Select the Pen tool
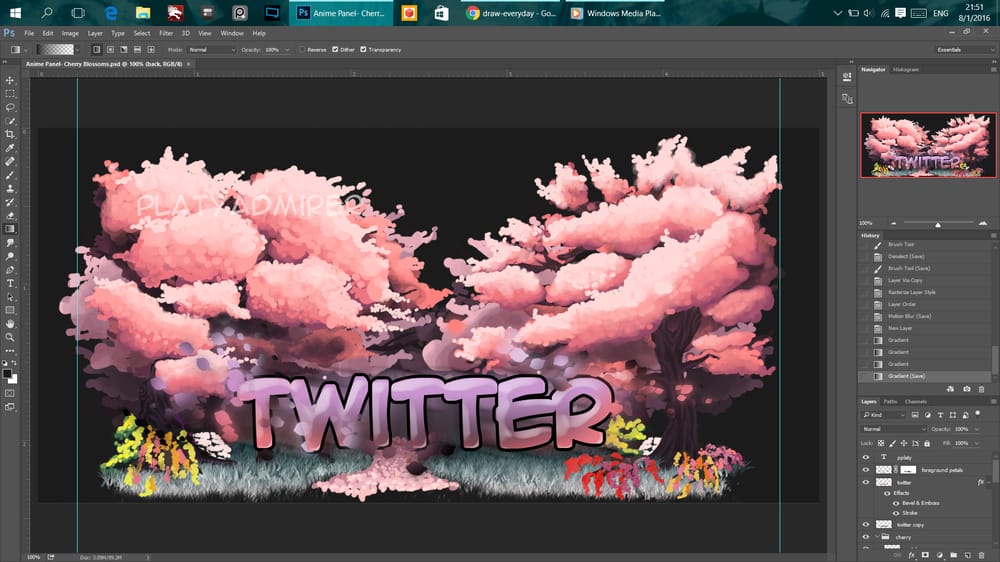 pyautogui.click(x=10, y=270)
